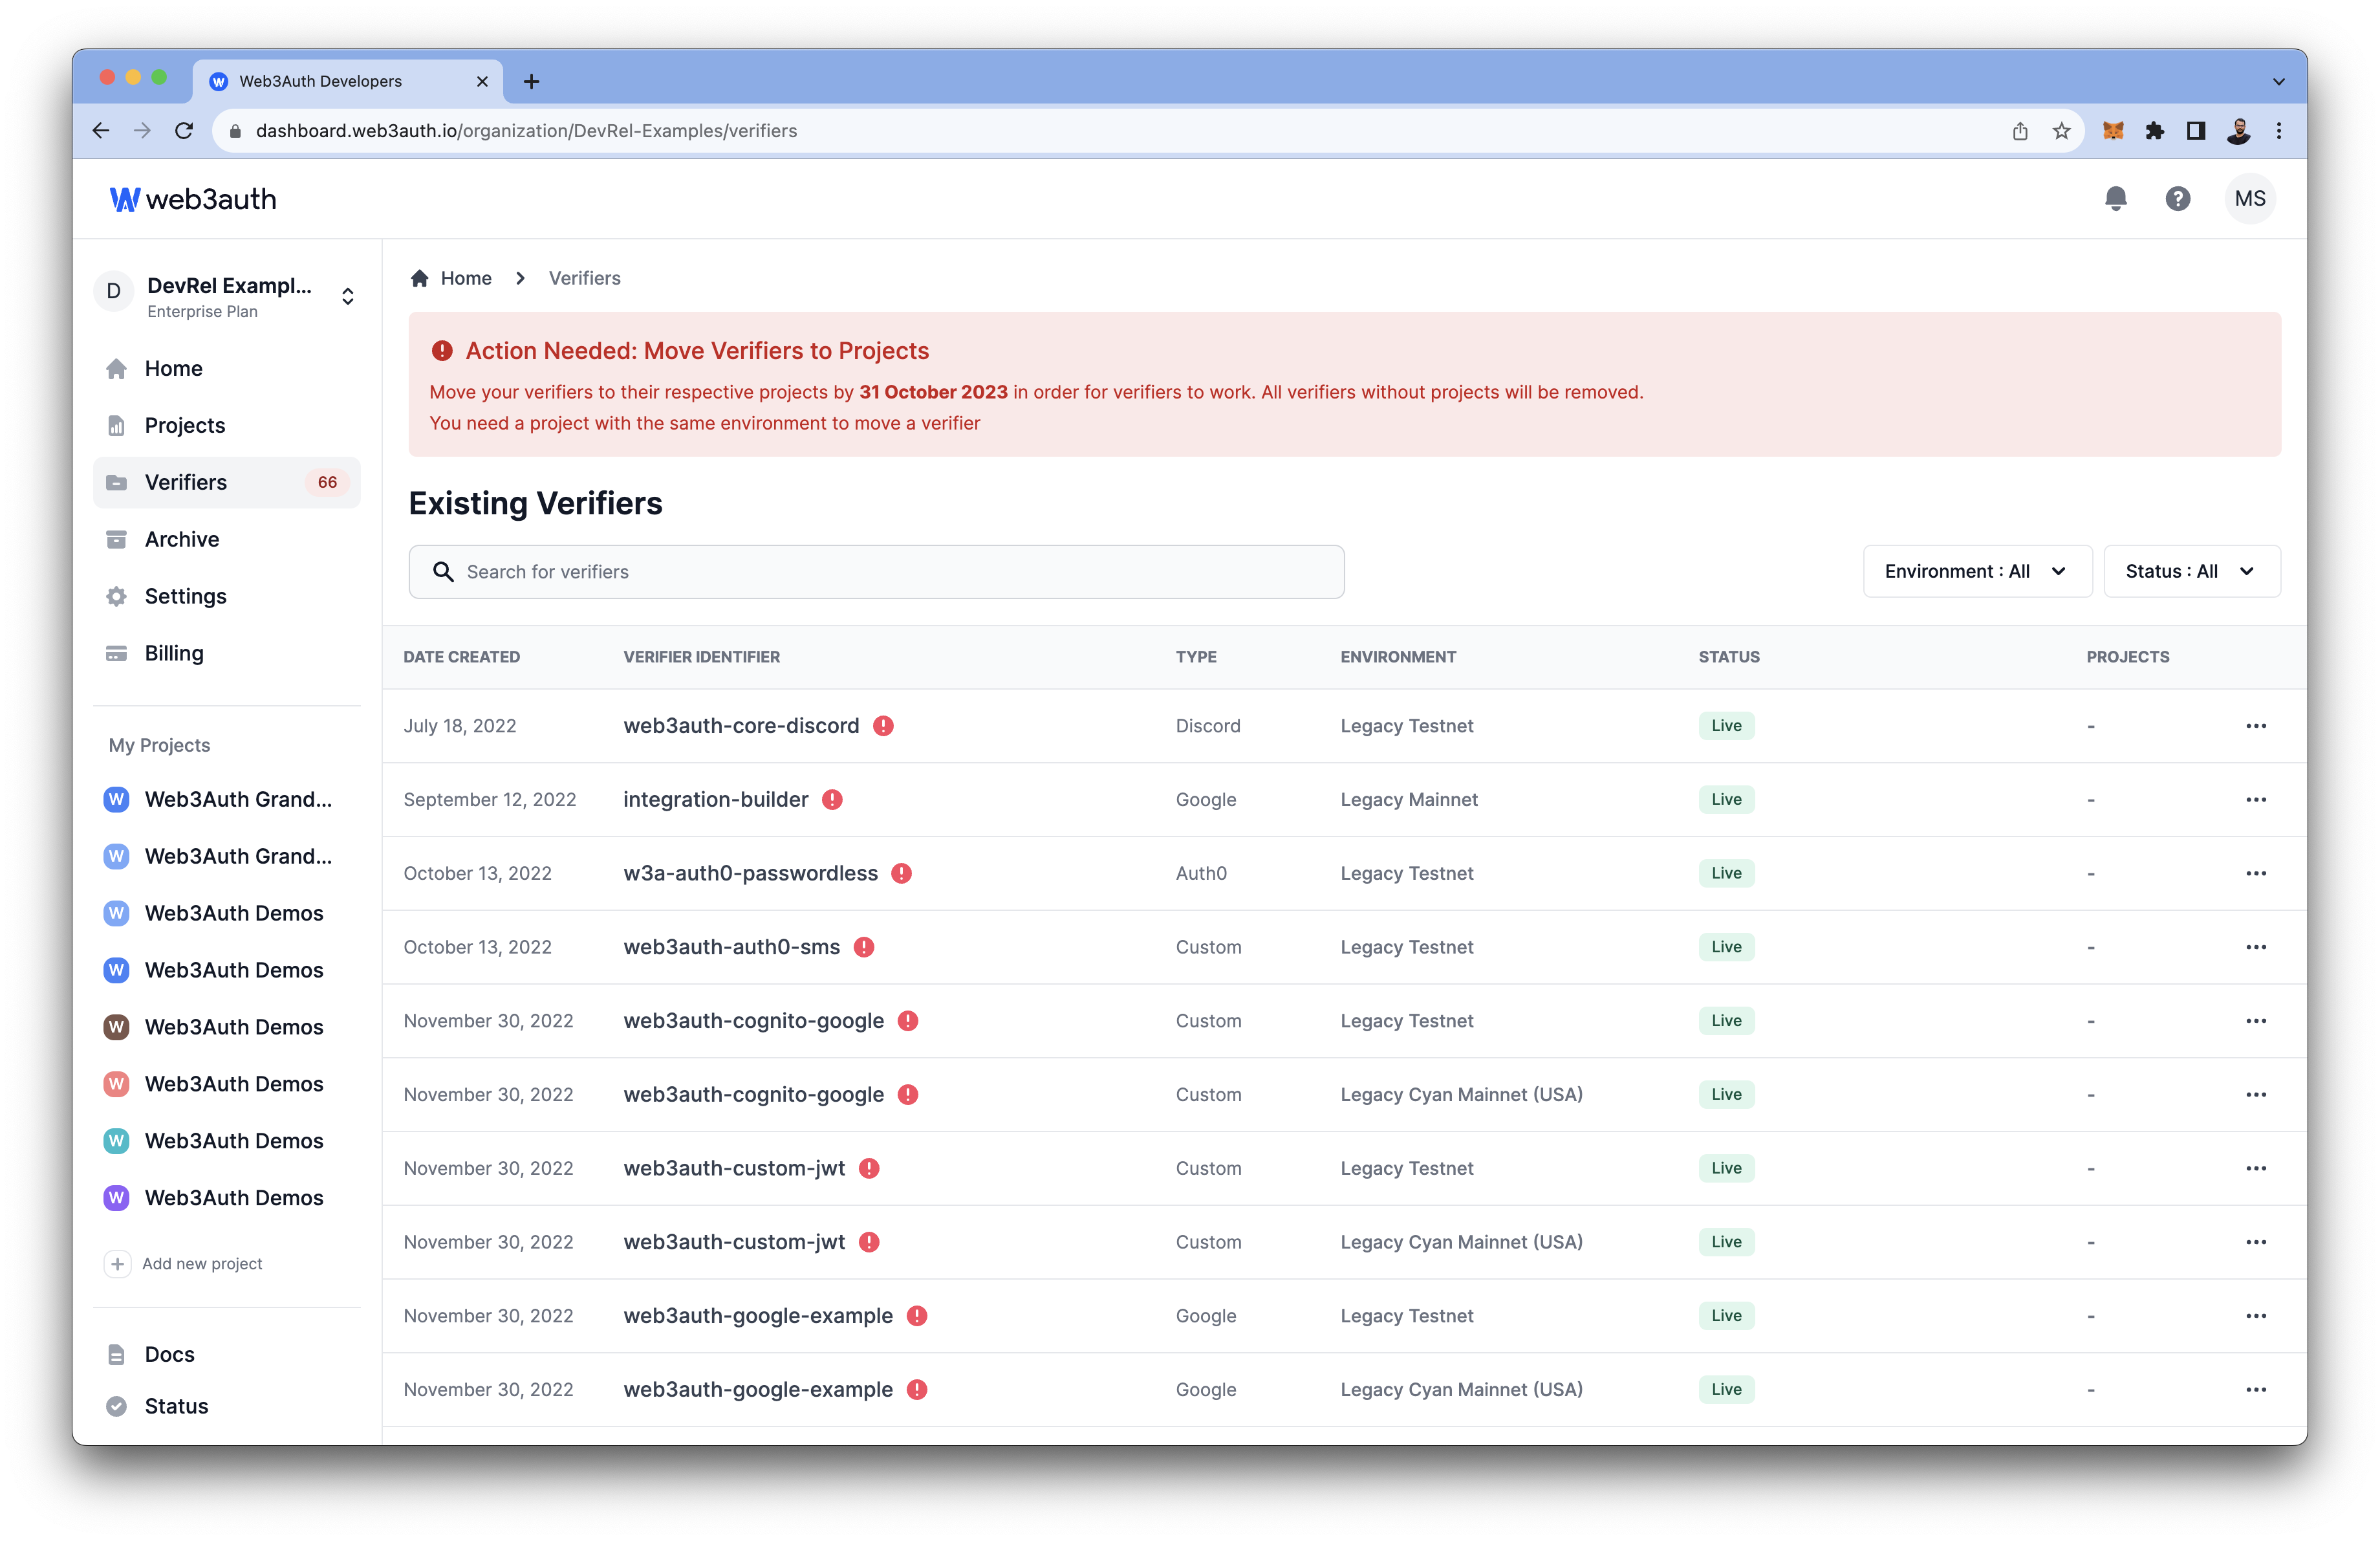Click the Date Created column header

[x=461, y=657]
